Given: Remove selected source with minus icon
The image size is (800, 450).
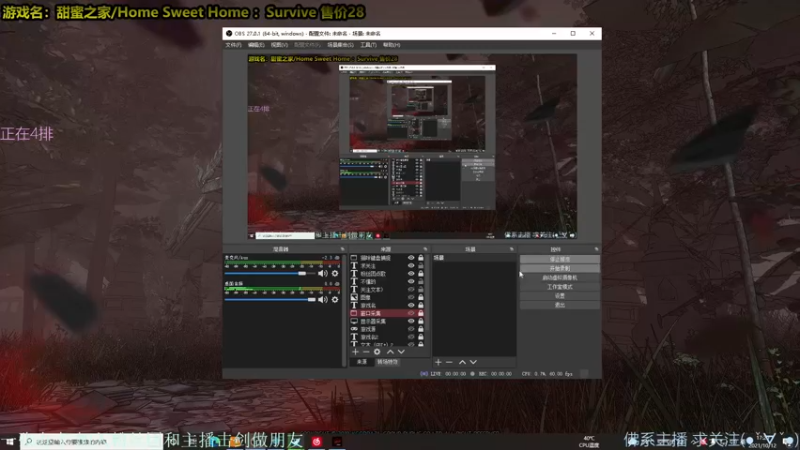Looking at the screenshot, I should pyautogui.click(x=366, y=352).
